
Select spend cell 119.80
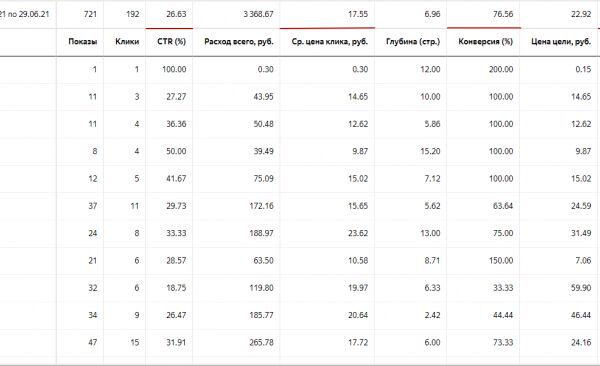pos(261,288)
